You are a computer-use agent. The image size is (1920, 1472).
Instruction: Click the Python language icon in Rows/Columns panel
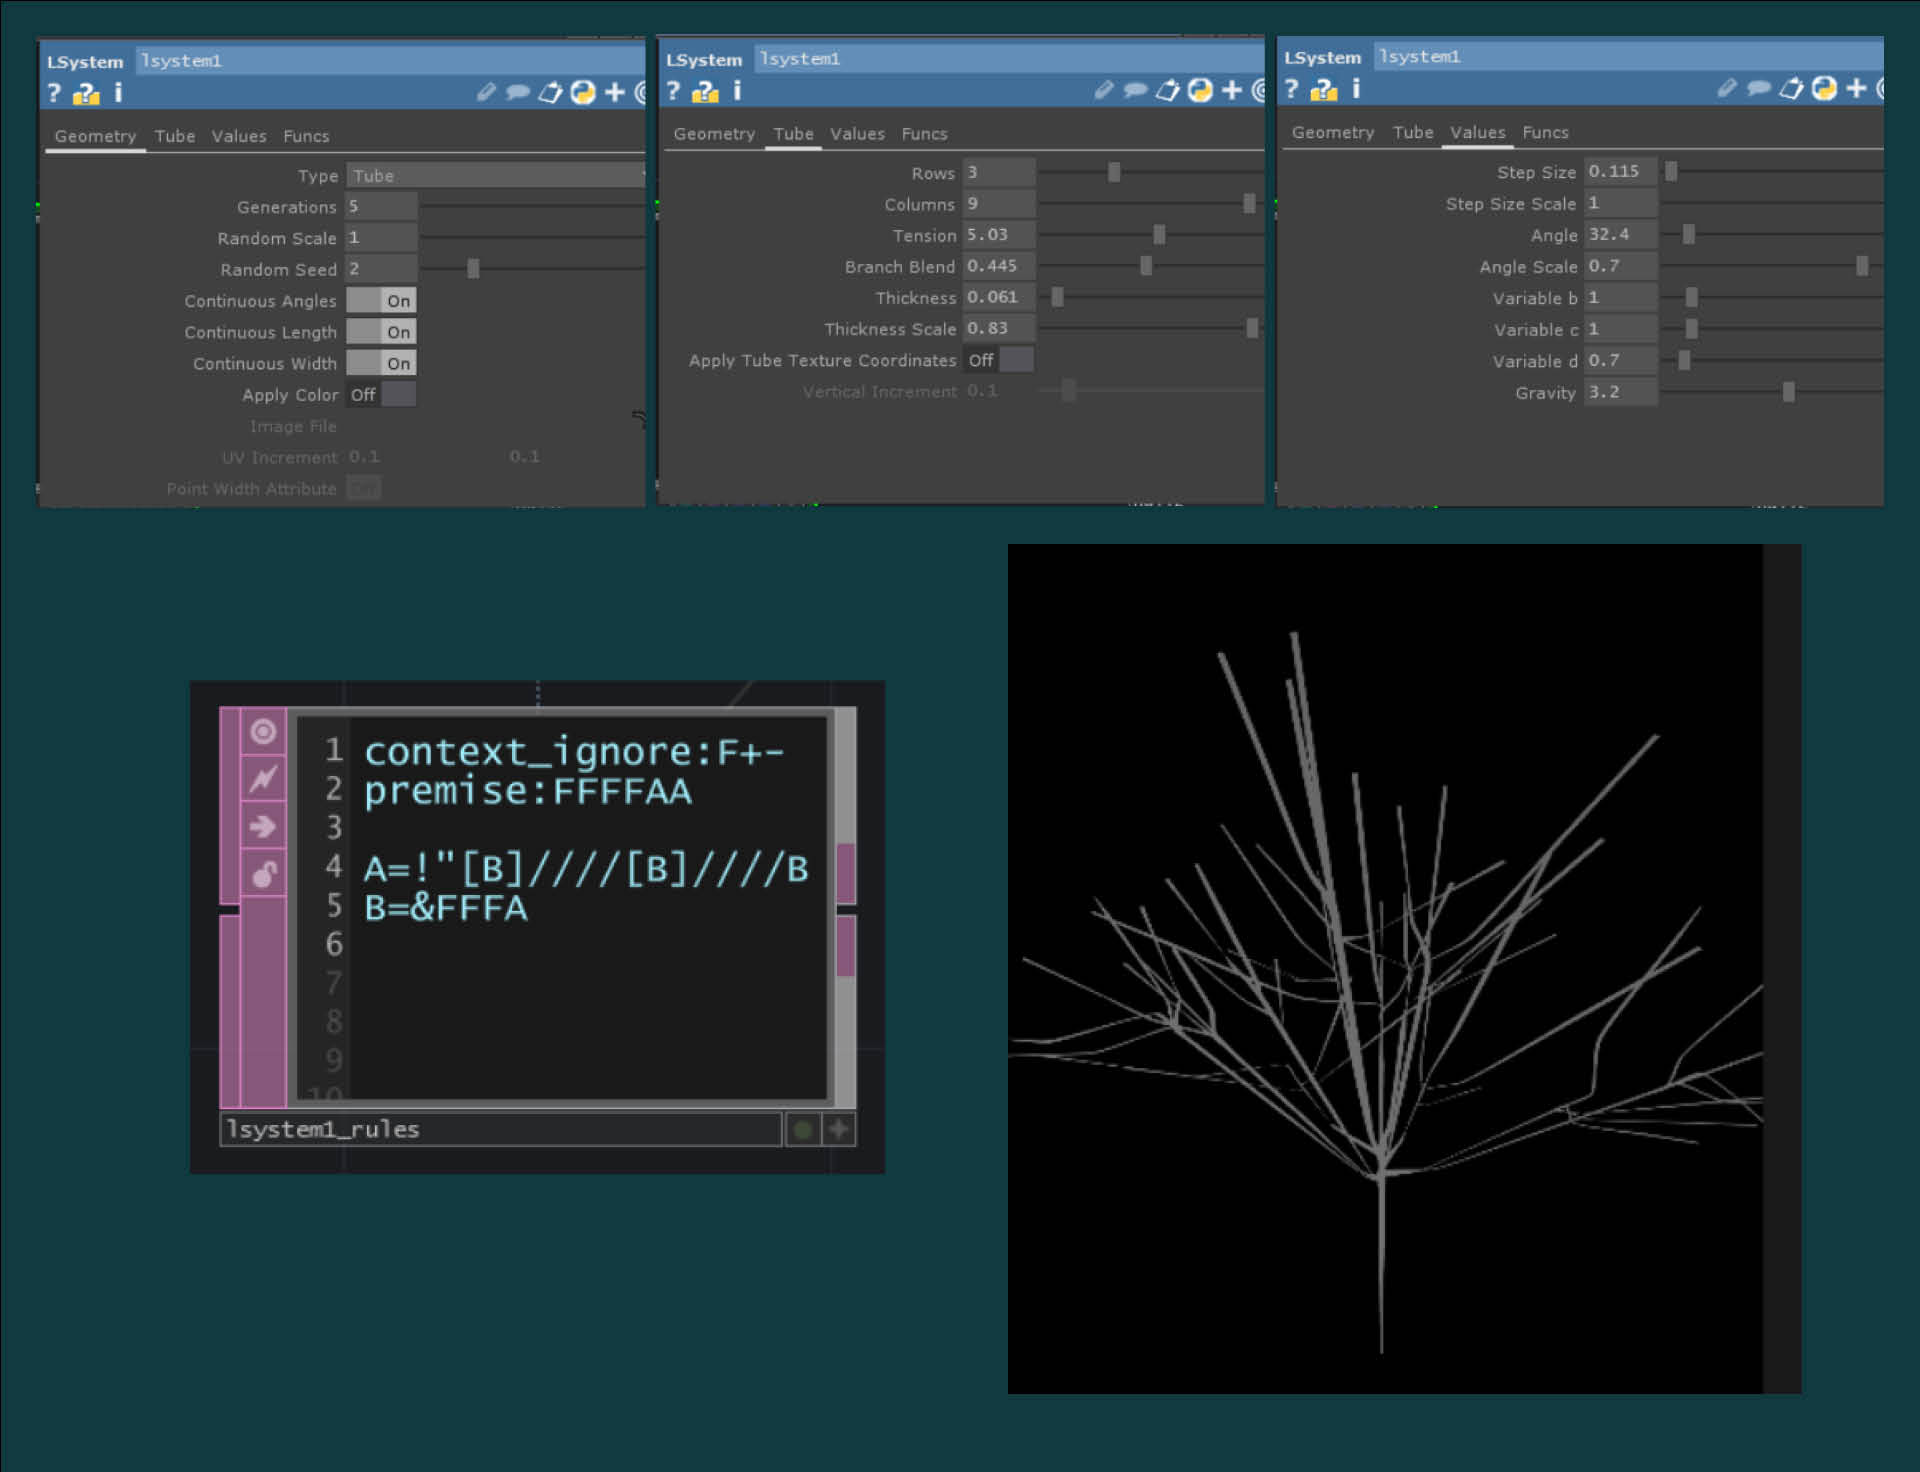tap(1200, 90)
